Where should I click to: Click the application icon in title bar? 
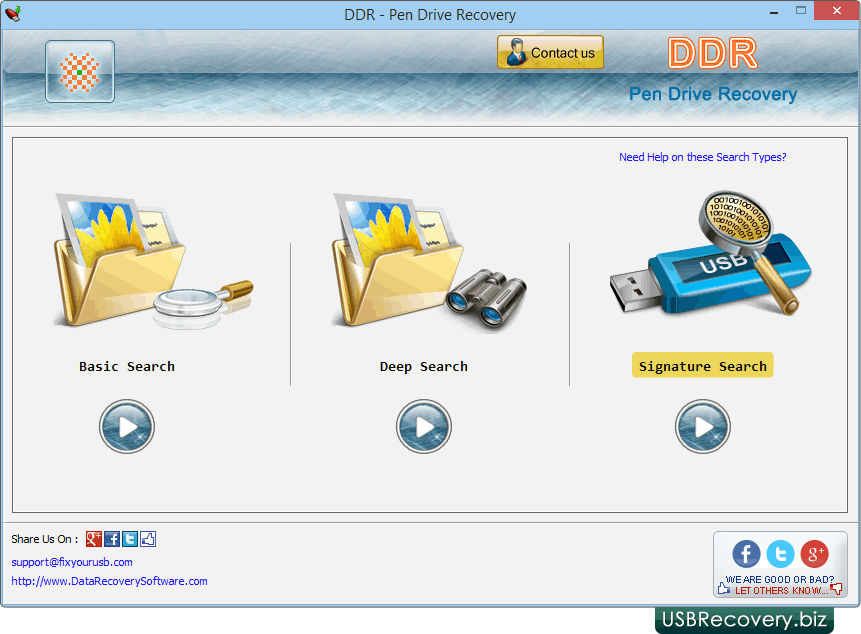click(13, 13)
